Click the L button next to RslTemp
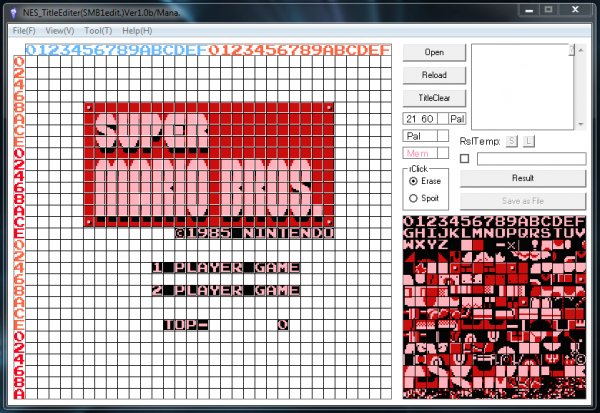Viewport: 600px width, 413px height. click(528, 141)
